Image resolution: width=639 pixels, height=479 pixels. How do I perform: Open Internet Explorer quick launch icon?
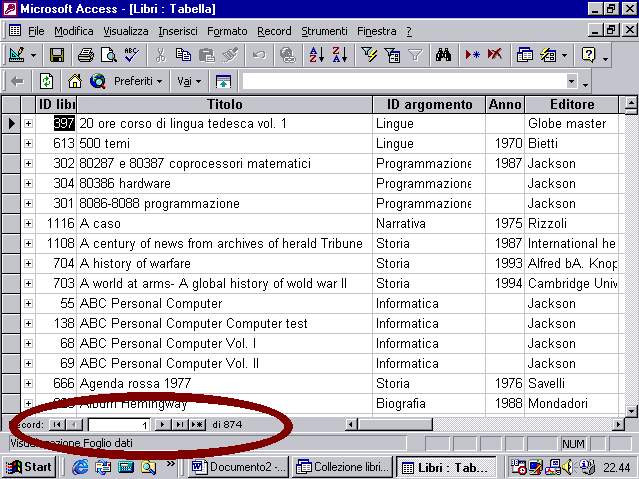pyautogui.click(x=80, y=467)
